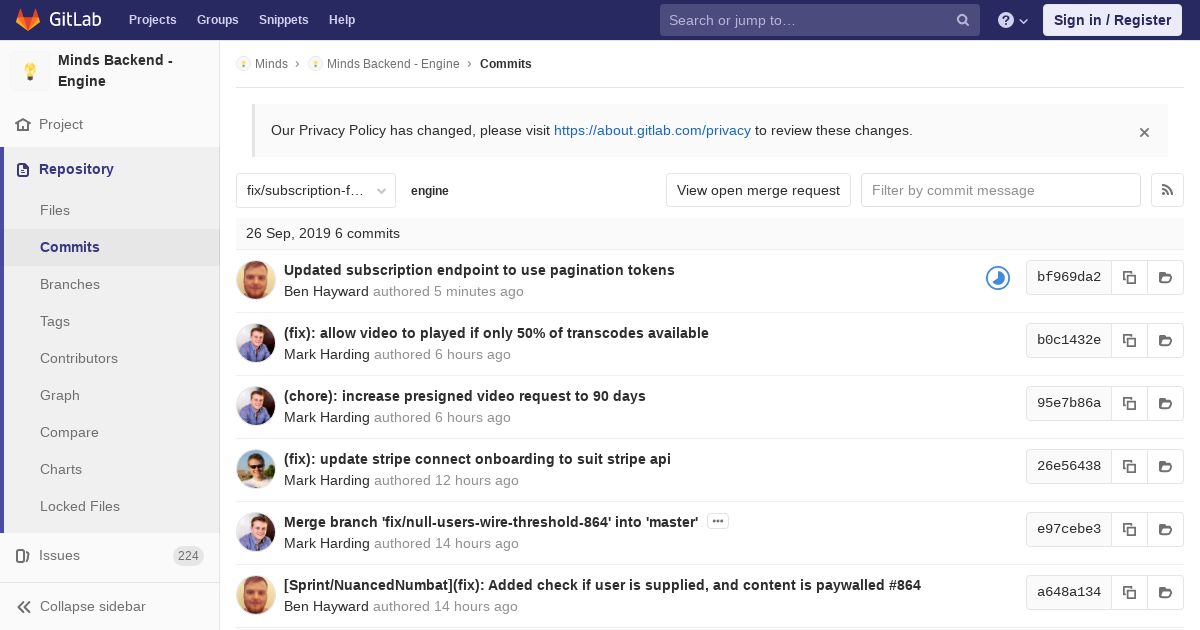Open Graph in the sidebar

tap(60, 395)
